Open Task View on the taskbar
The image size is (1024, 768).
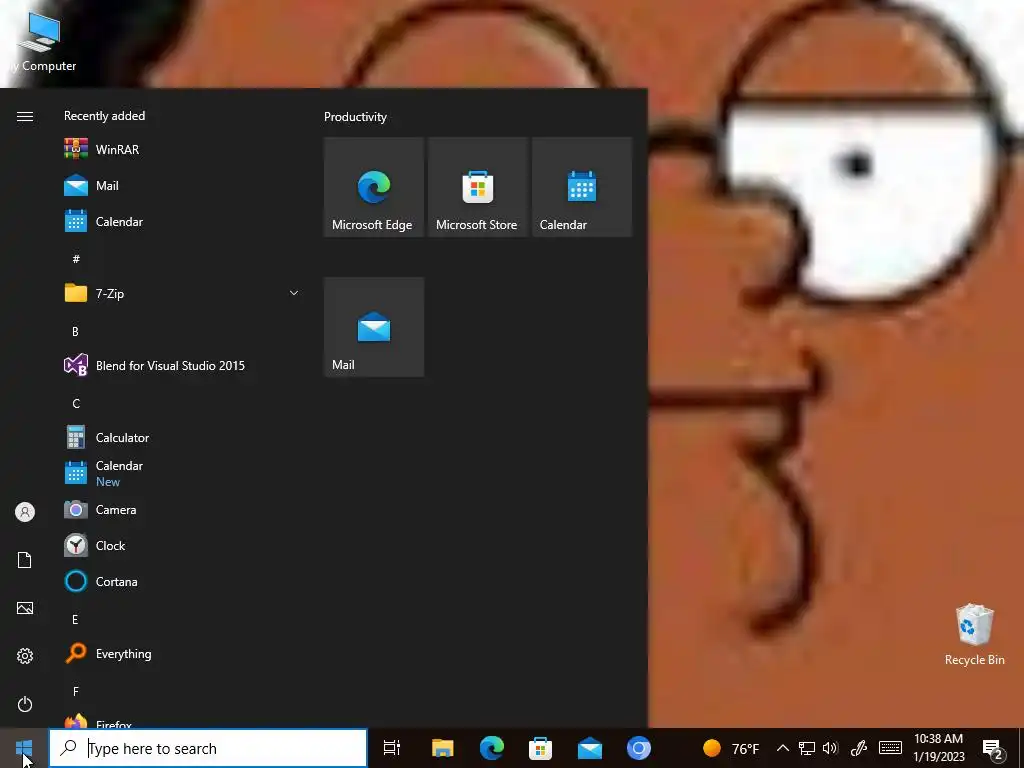[x=392, y=748]
